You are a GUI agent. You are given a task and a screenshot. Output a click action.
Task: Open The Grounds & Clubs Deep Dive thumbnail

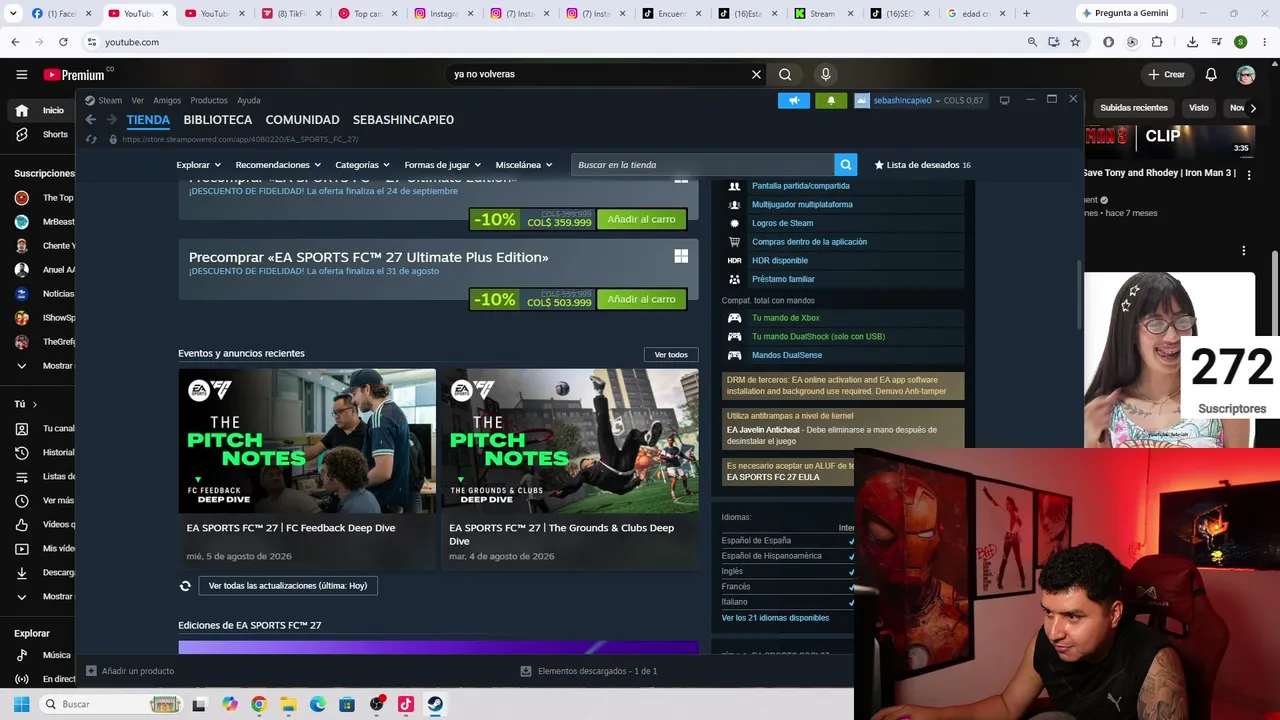click(570, 441)
